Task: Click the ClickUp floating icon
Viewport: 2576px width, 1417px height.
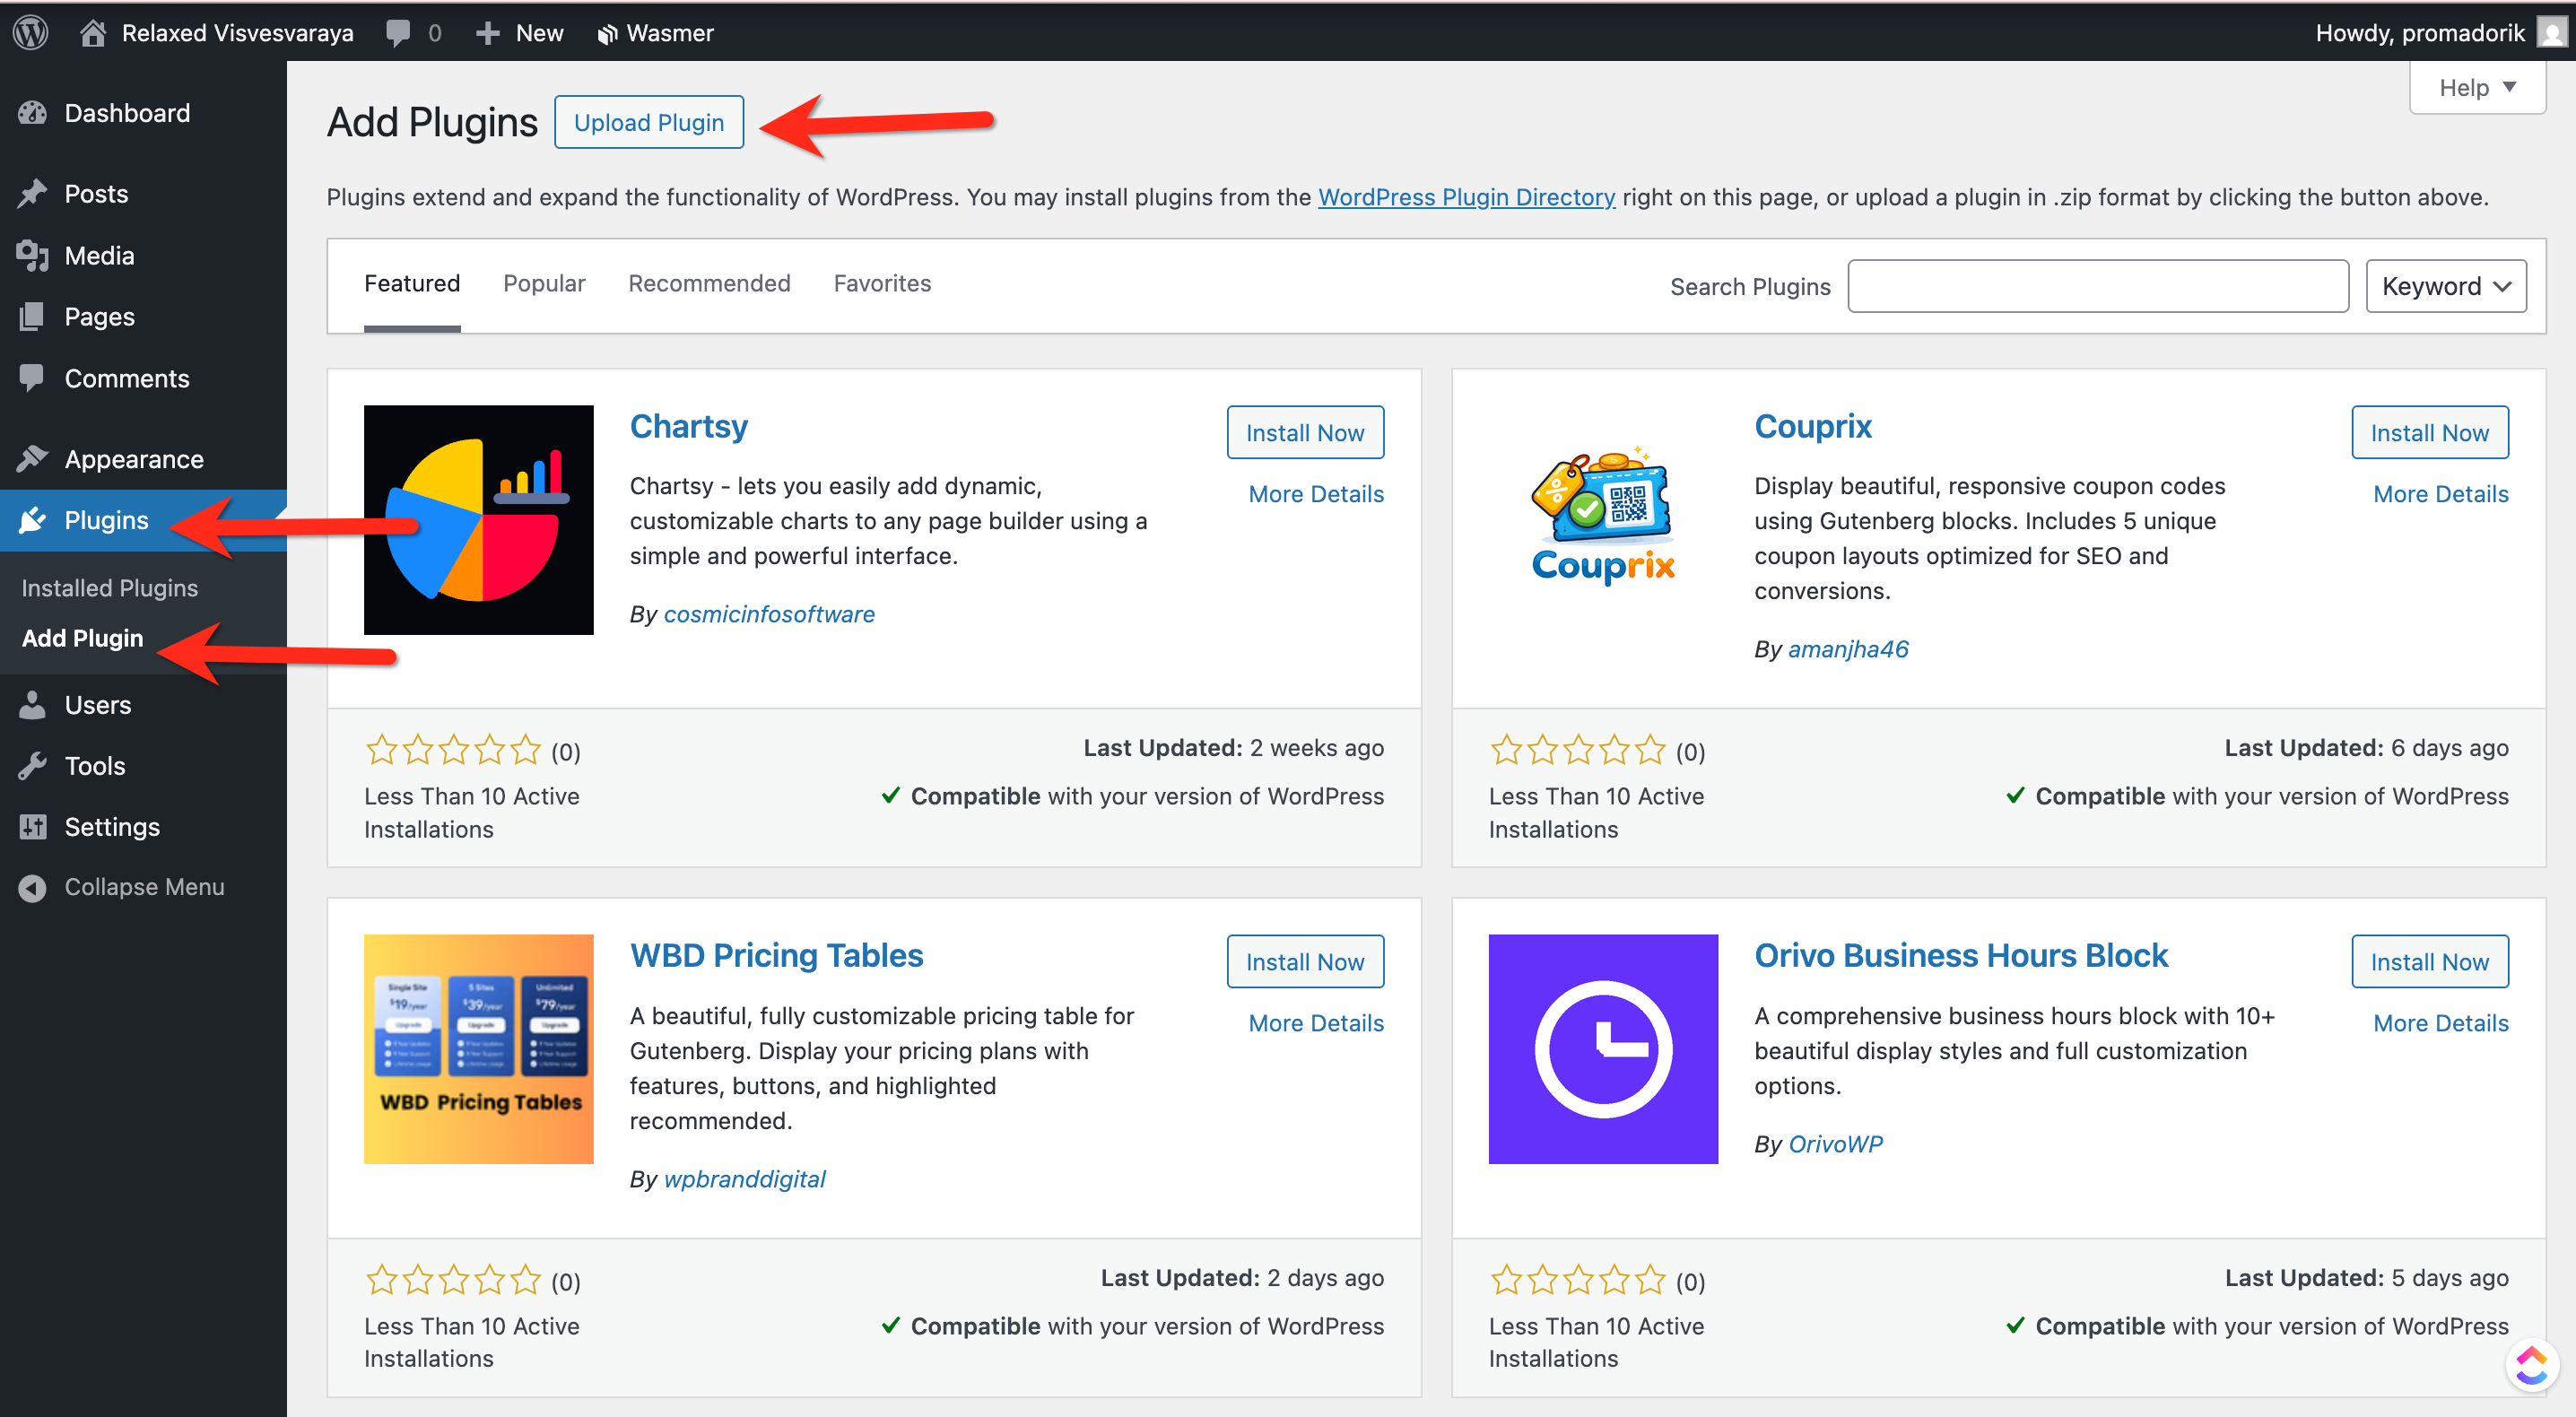Action: [x=2531, y=1363]
